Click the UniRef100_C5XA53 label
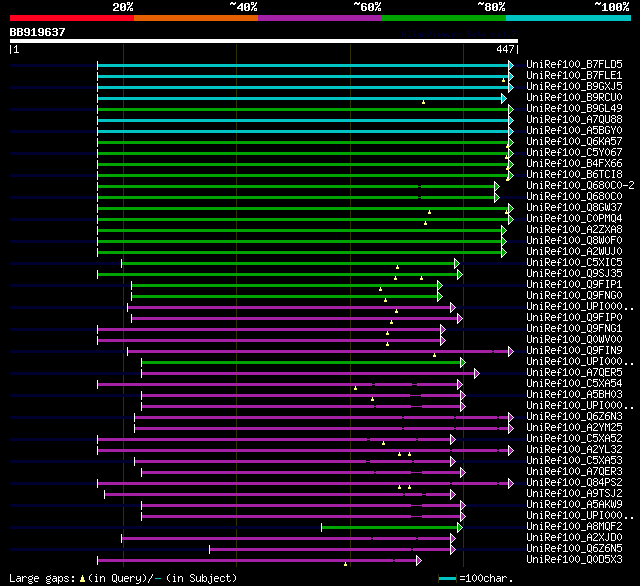 click(x=574, y=461)
